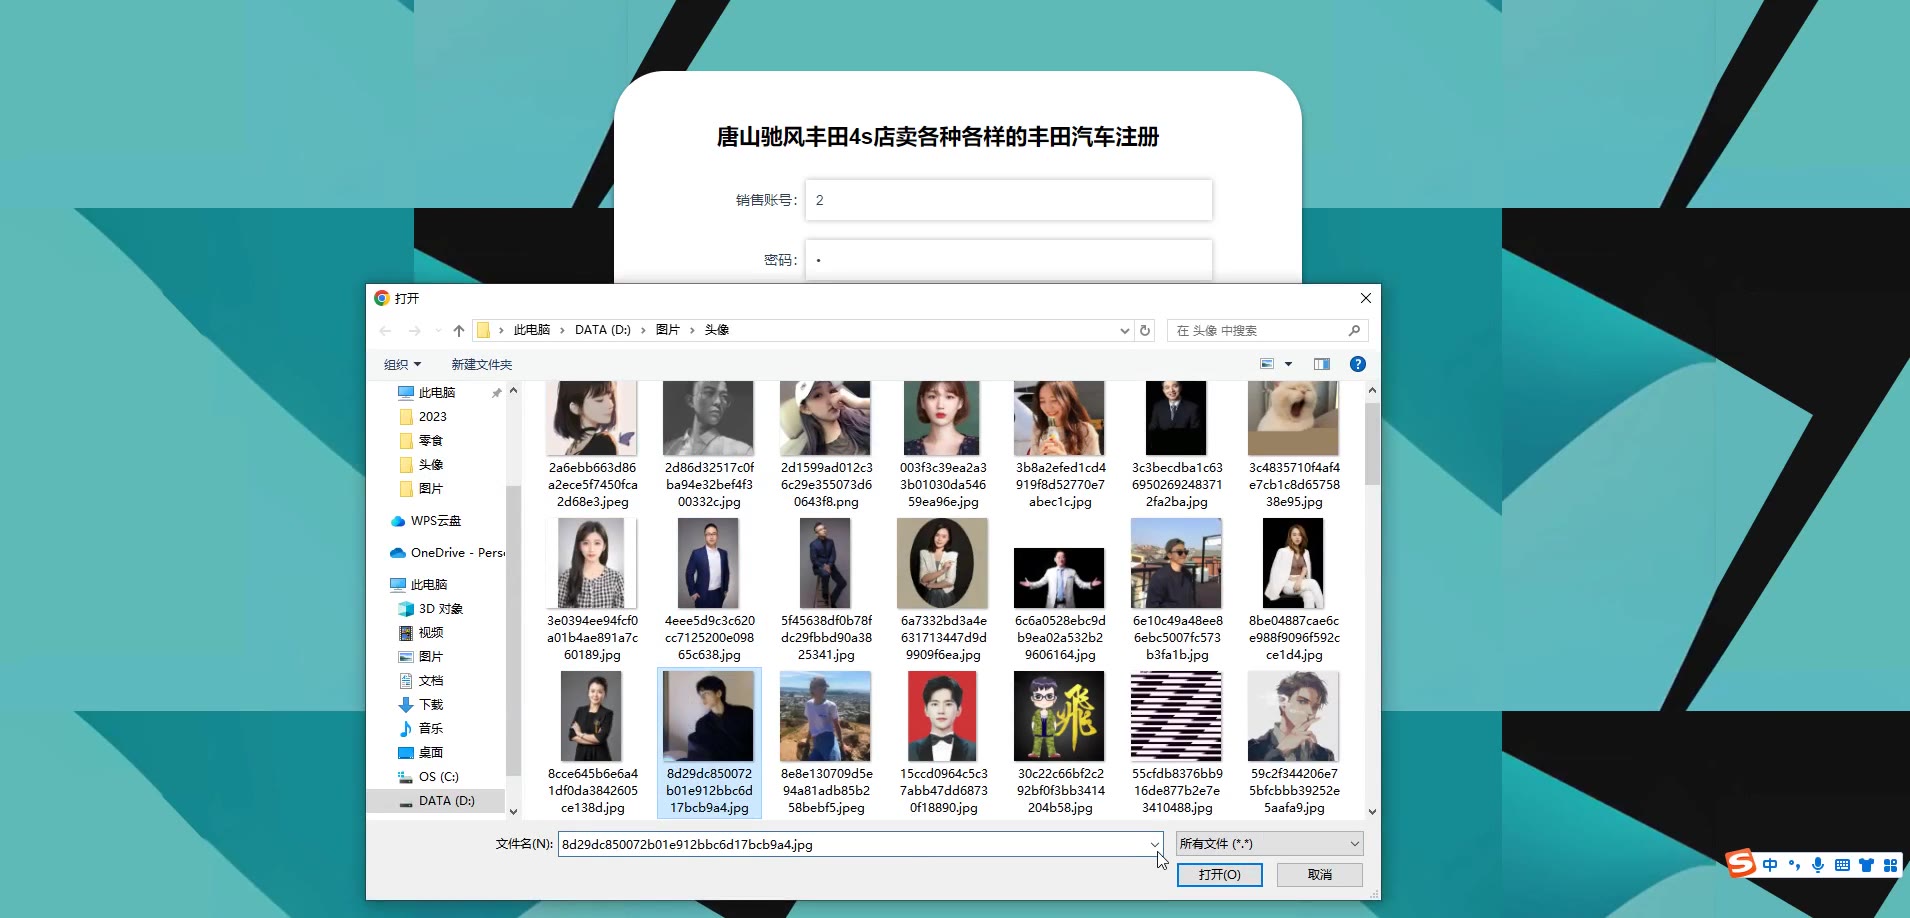This screenshot has width=1910, height=918.
Task: Open the dialog help icon
Action: click(1358, 364)
